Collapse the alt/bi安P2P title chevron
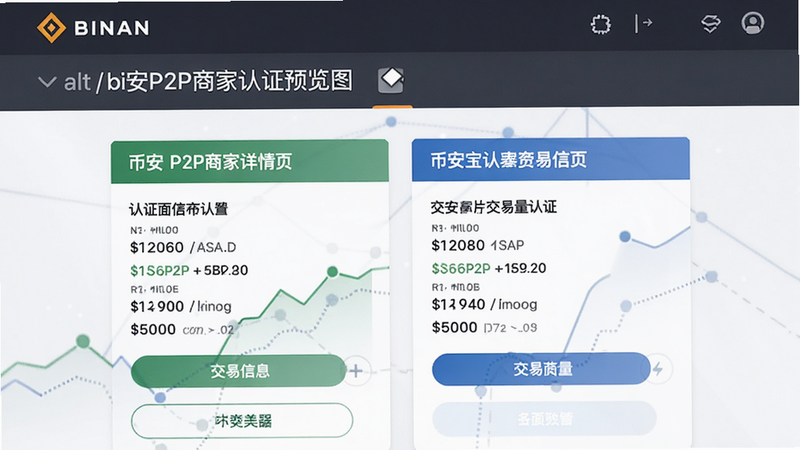The height and width of the screenshot is (450, 800). pos(47,82)
